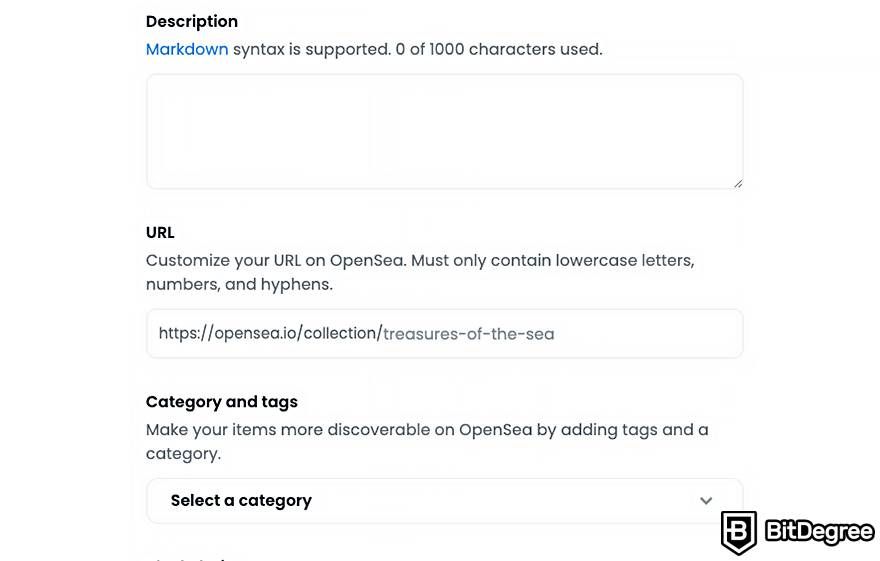
Task: Click the numbers, and hyphens text line
Action: 239,284
